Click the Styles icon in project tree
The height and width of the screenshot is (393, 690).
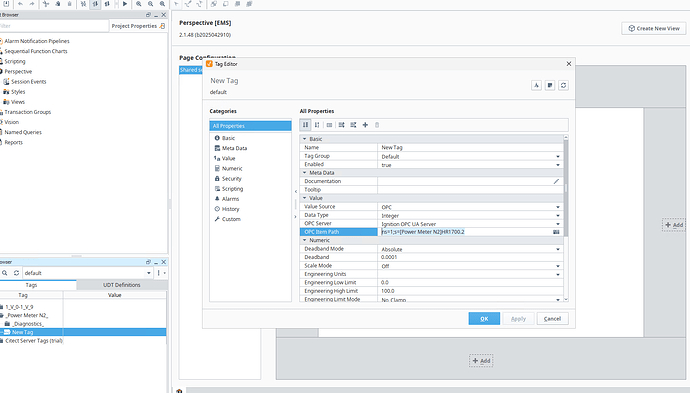(x=6, y=92)
